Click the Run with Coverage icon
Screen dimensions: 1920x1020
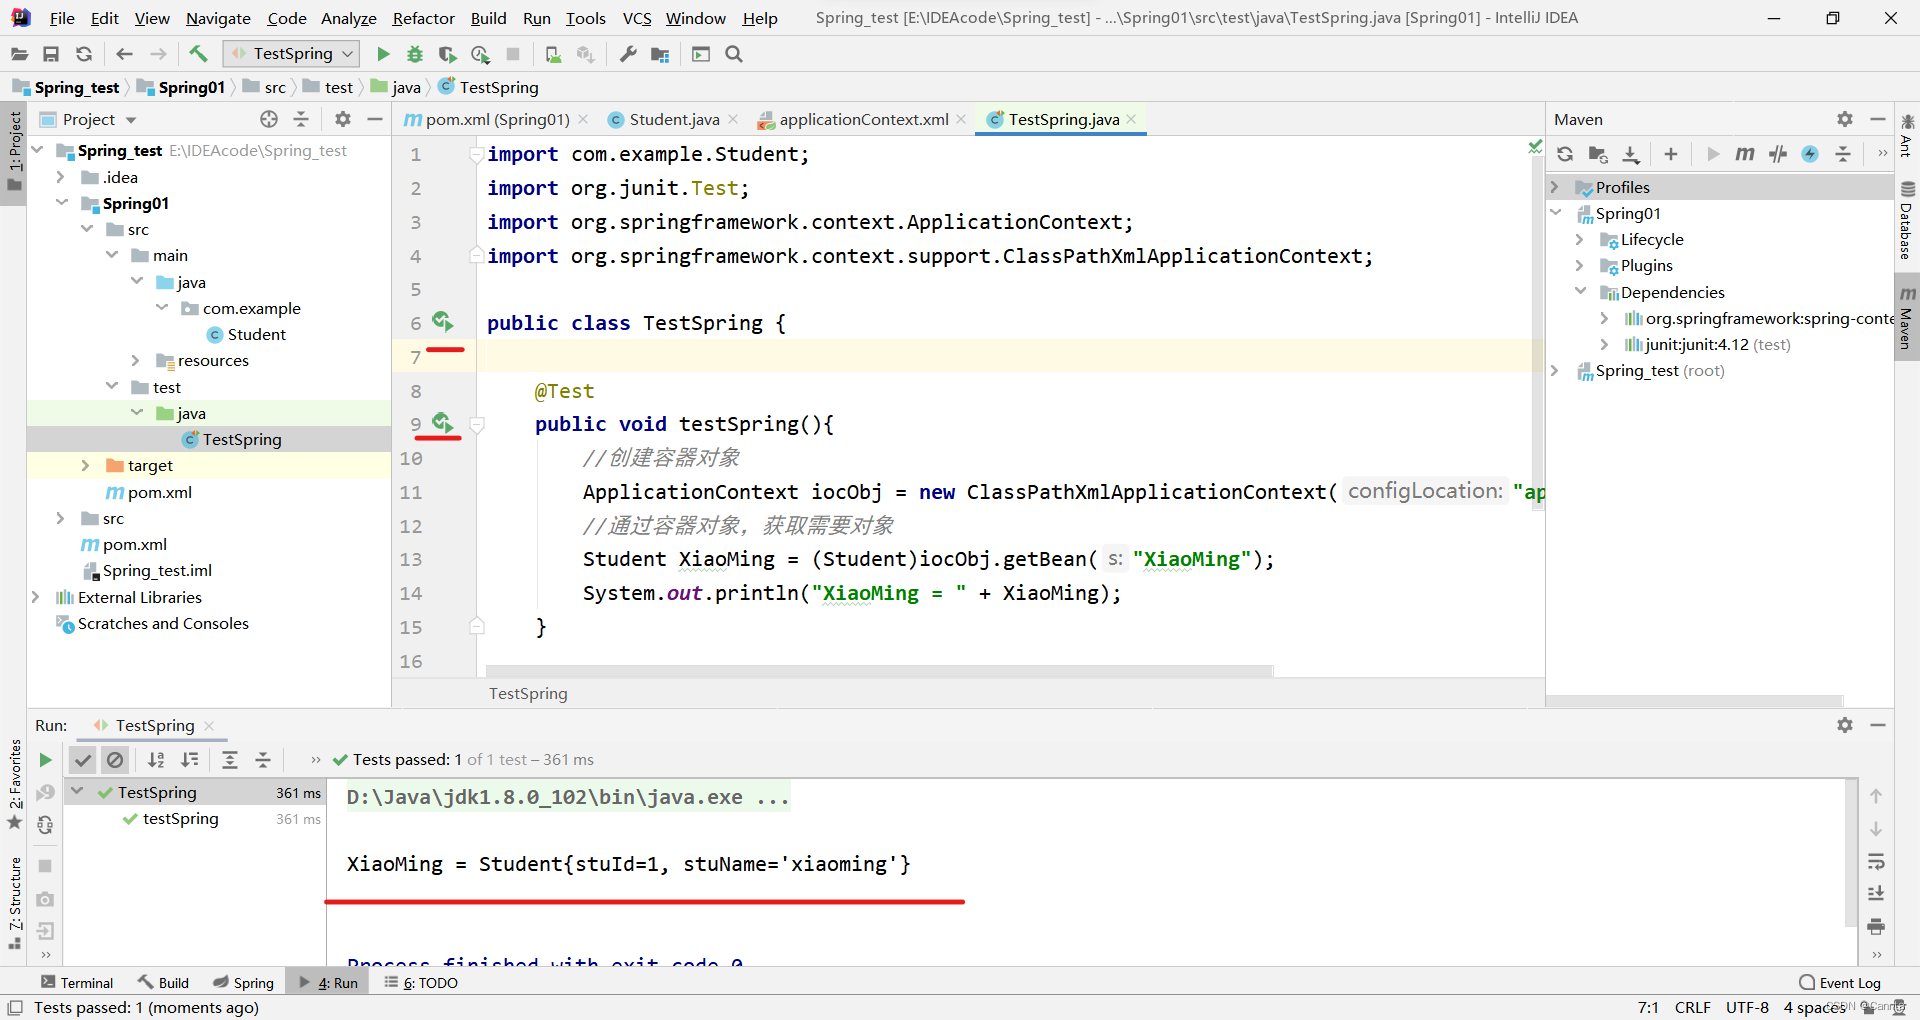(447, 54)
